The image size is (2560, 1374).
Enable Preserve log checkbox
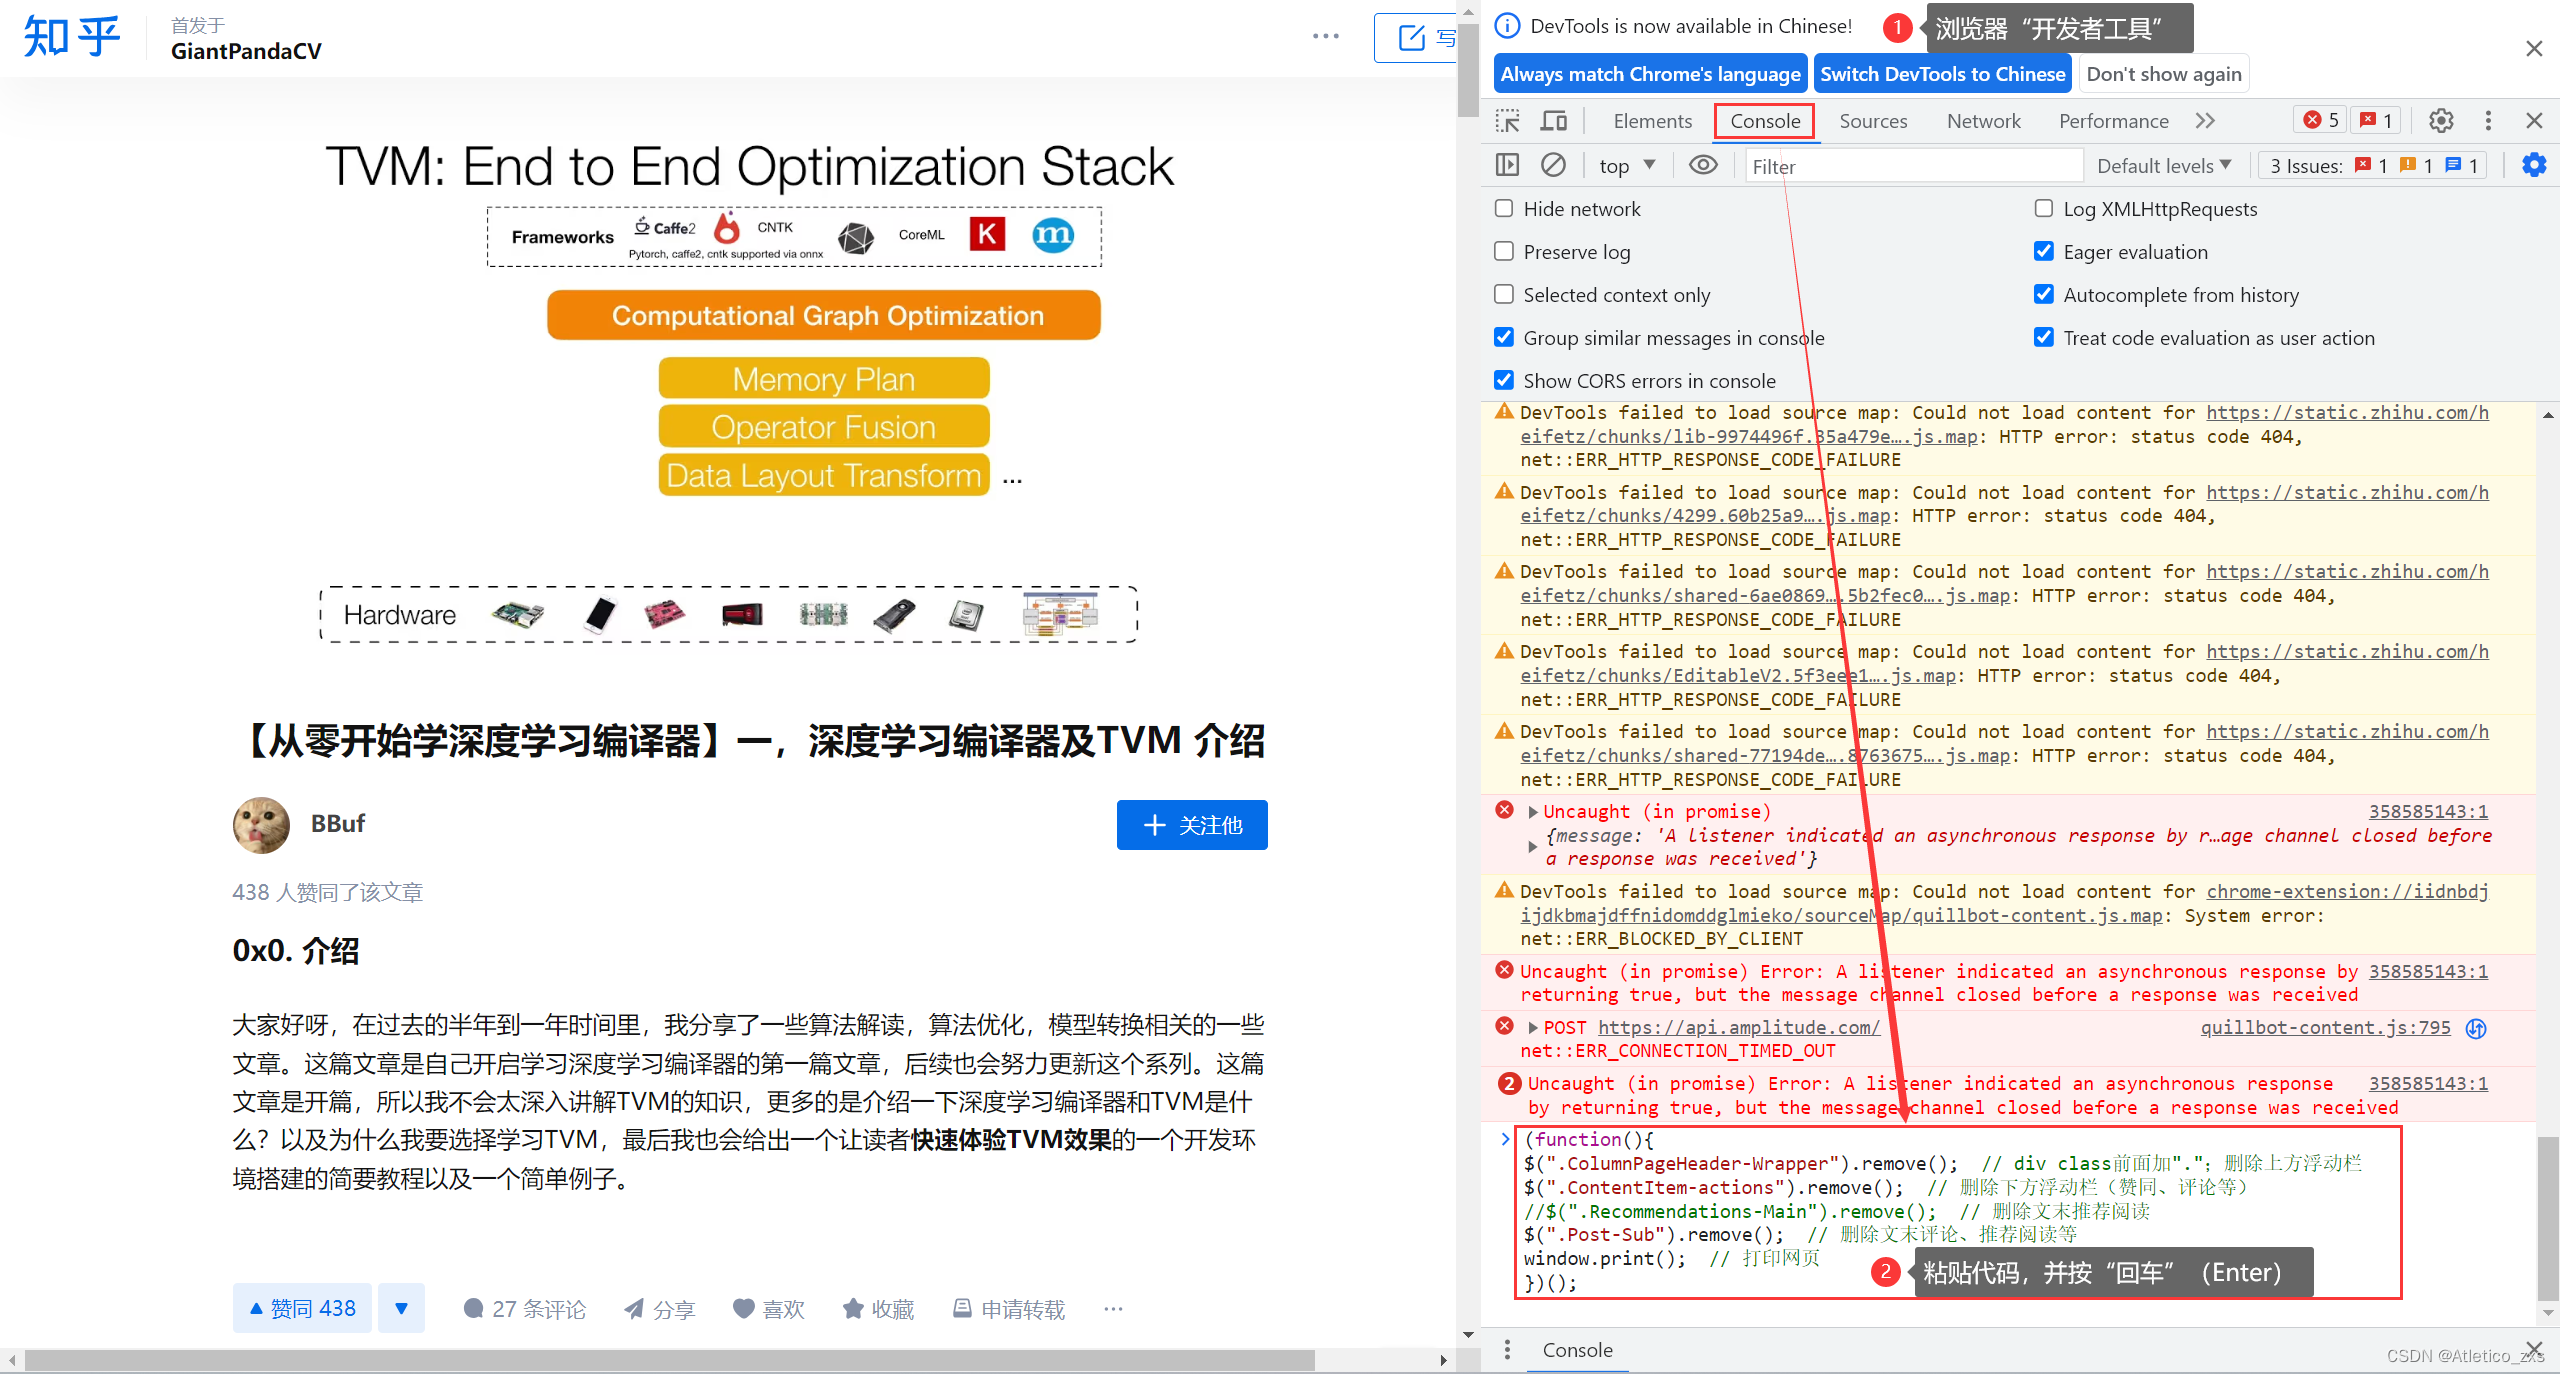[1504, 251]
